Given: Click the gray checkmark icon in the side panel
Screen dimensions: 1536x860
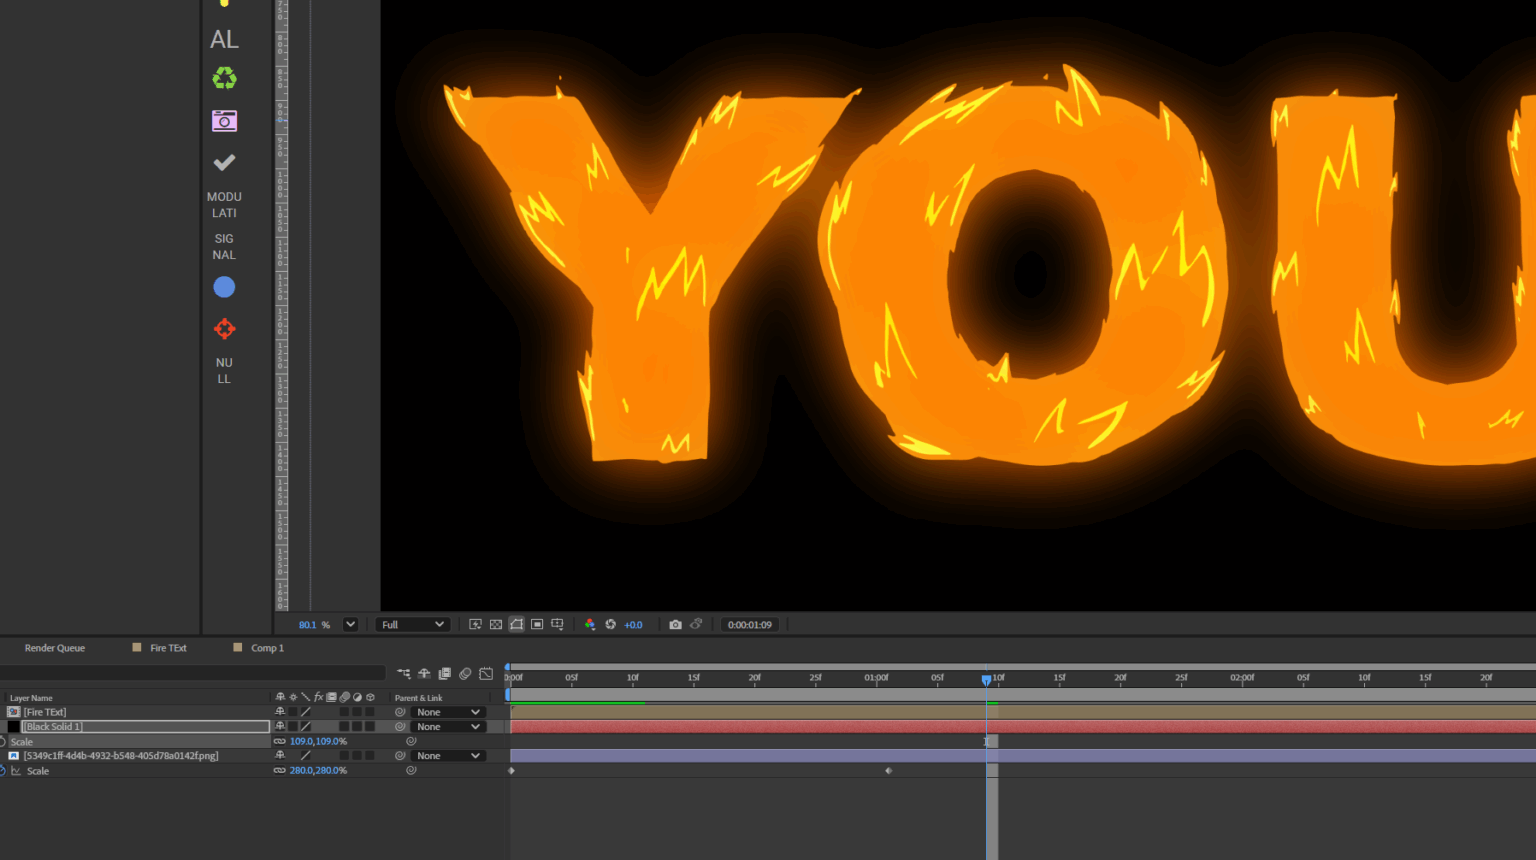Looking at the screenshot, I should (x=224, y=162).
